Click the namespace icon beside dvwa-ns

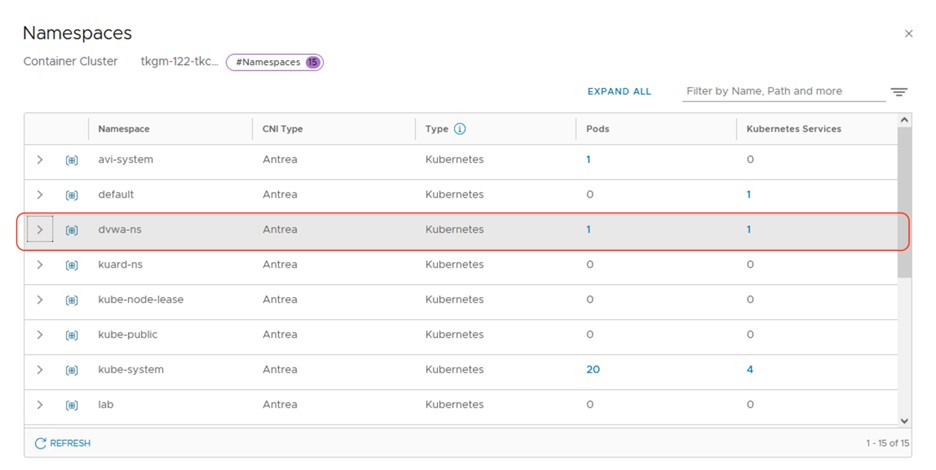pyautogui.click(x=71, y=230)
